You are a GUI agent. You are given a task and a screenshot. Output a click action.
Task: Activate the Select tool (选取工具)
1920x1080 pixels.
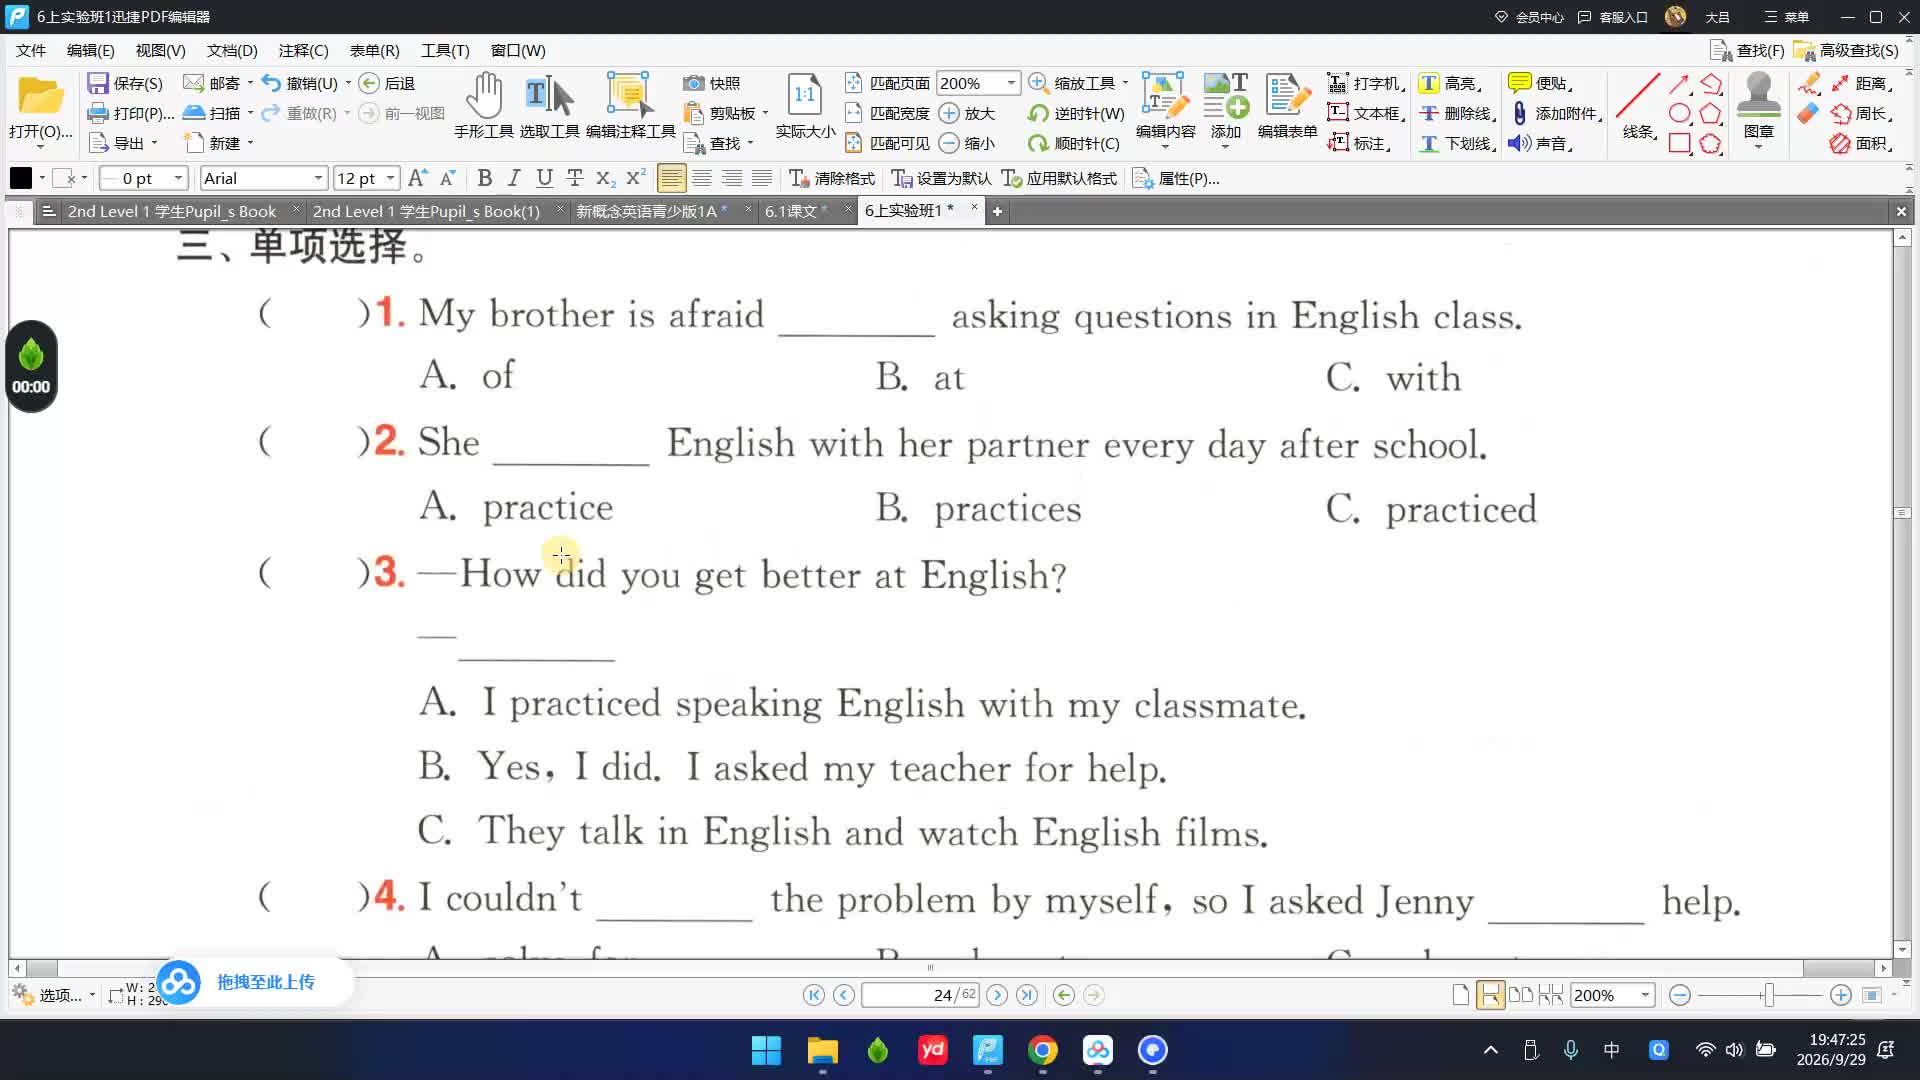point(549,105)
